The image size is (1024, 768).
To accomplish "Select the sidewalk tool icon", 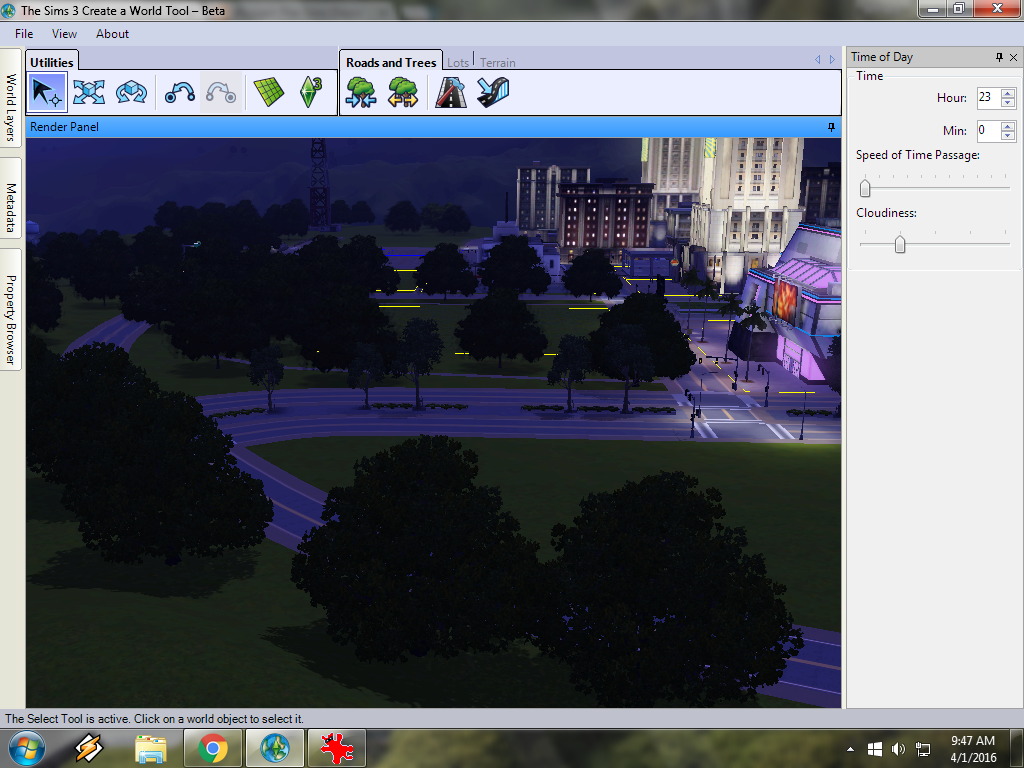I will (493, 93).
